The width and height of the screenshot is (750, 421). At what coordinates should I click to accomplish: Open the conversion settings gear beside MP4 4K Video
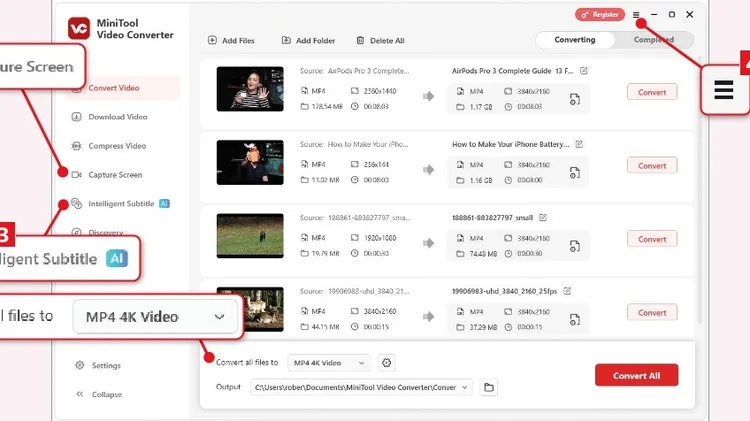387,363
